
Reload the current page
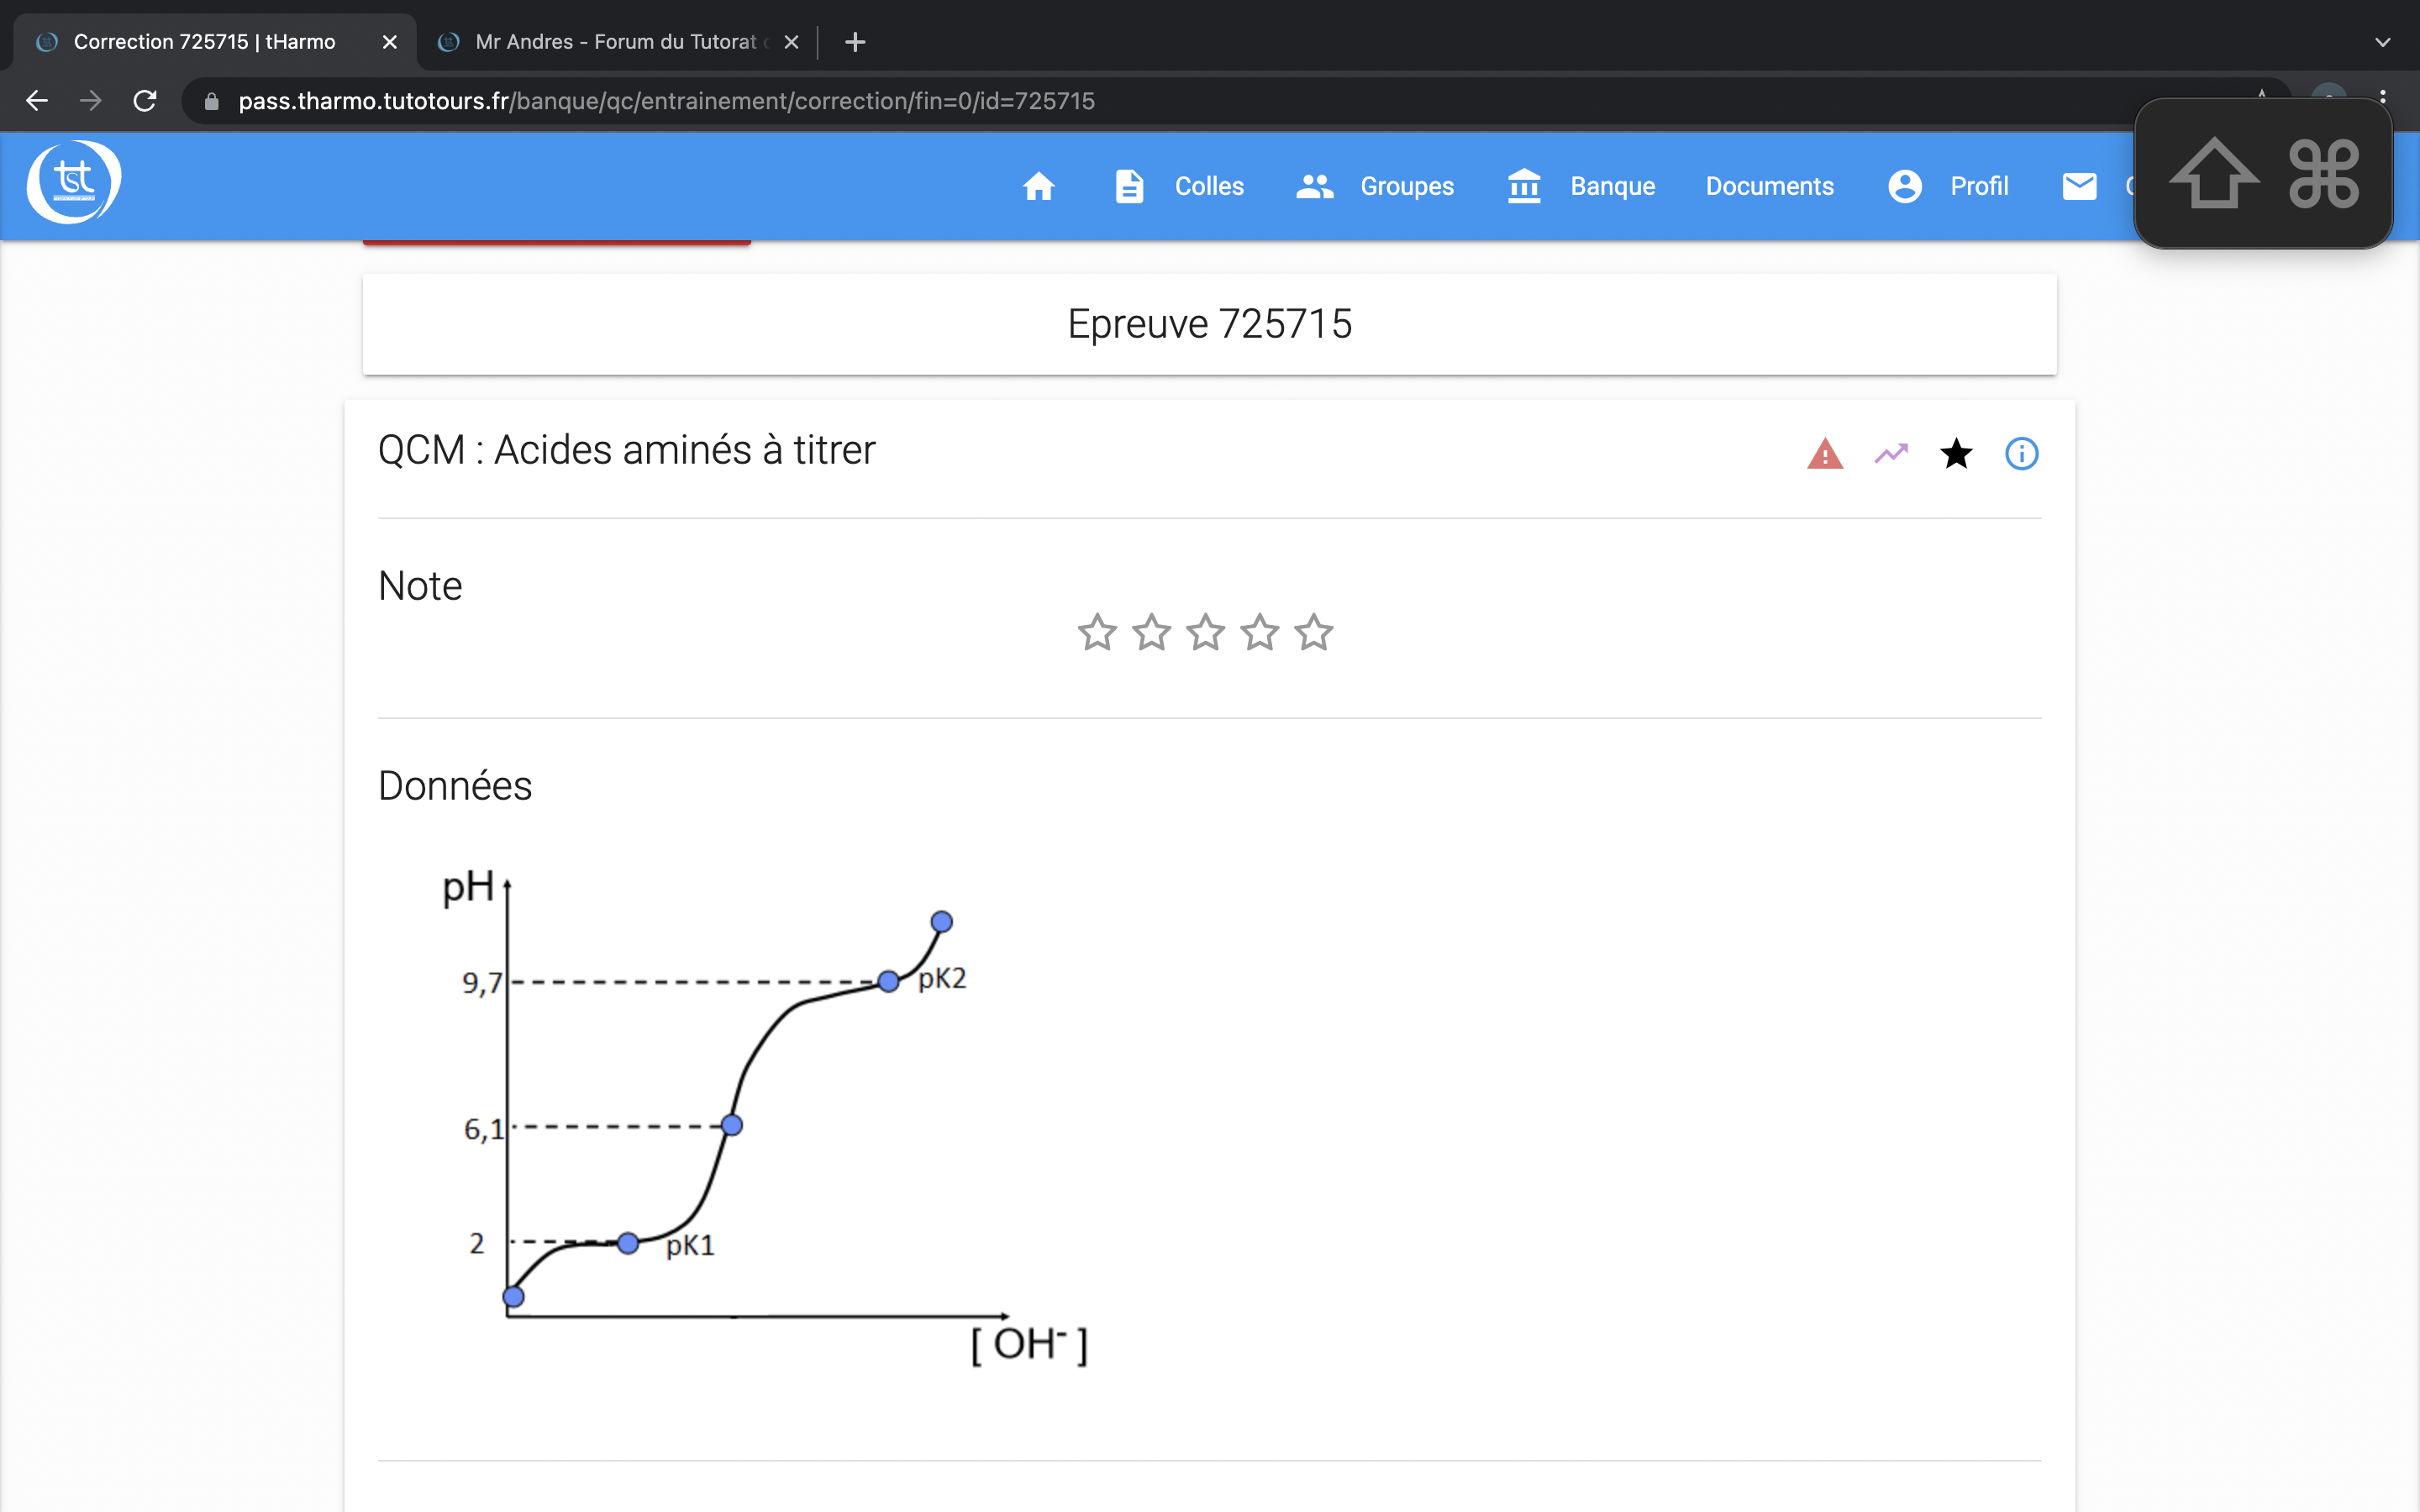145,101
